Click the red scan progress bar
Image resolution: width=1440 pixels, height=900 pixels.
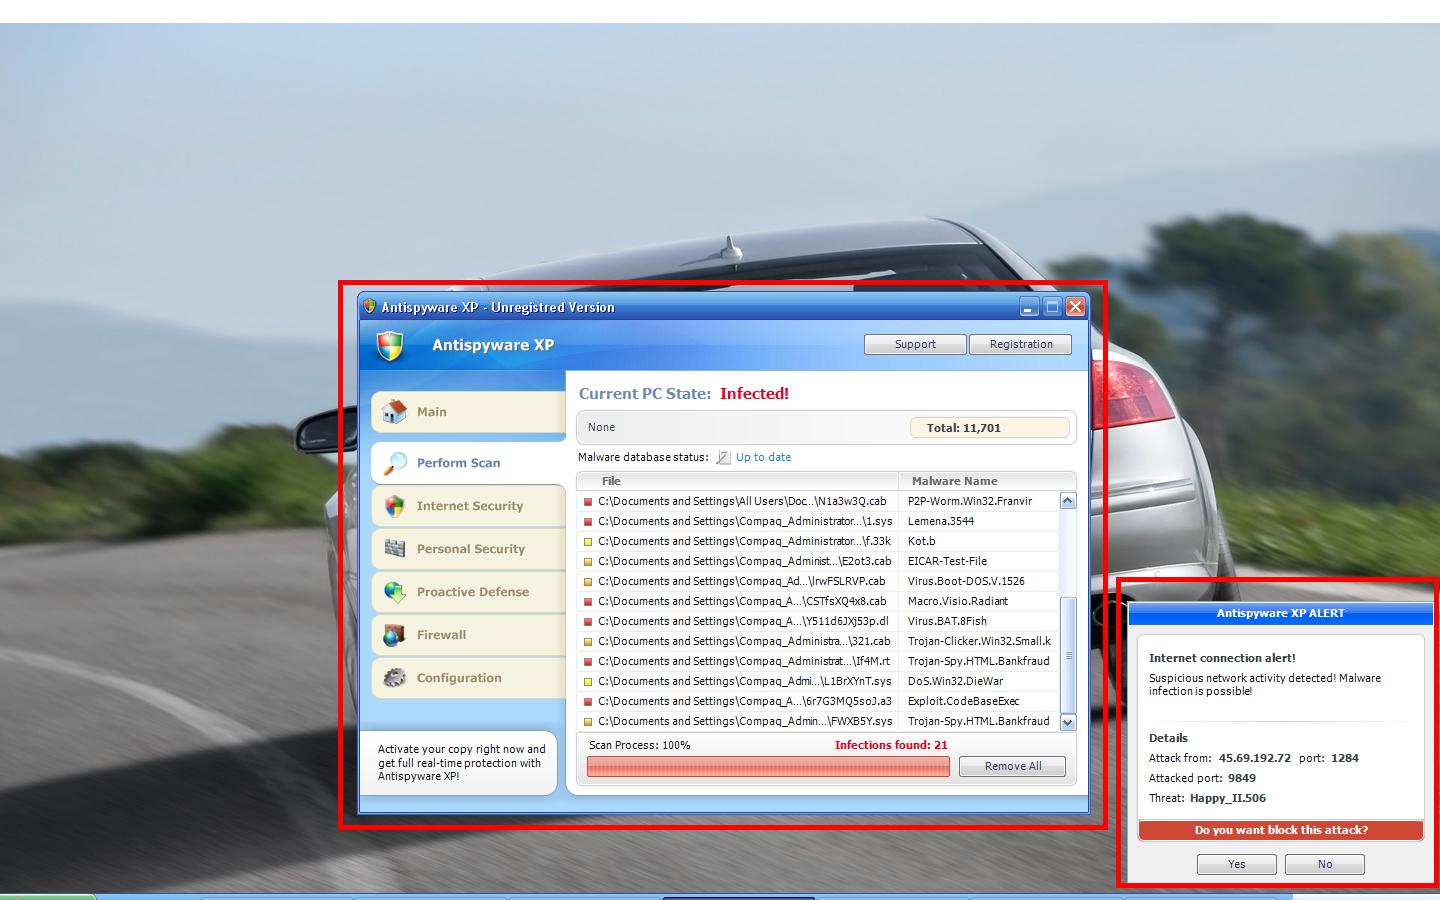(767, 766)
